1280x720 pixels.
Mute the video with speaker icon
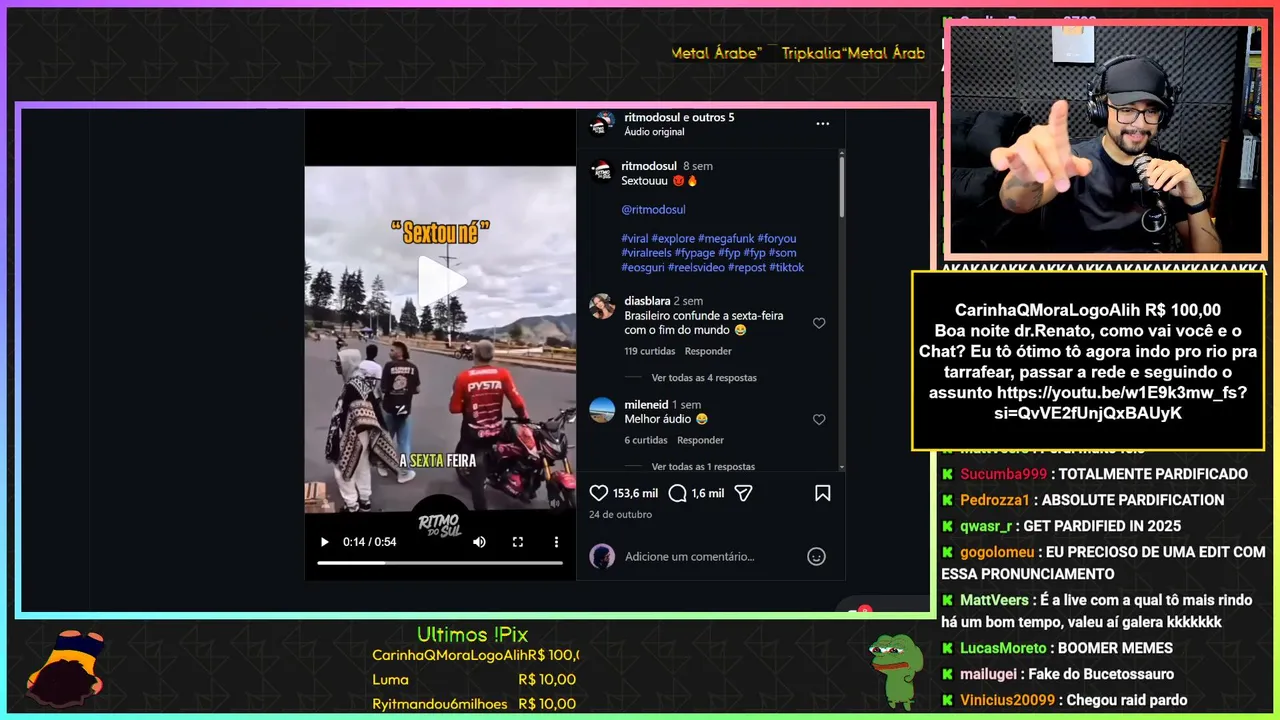point(479,542)
